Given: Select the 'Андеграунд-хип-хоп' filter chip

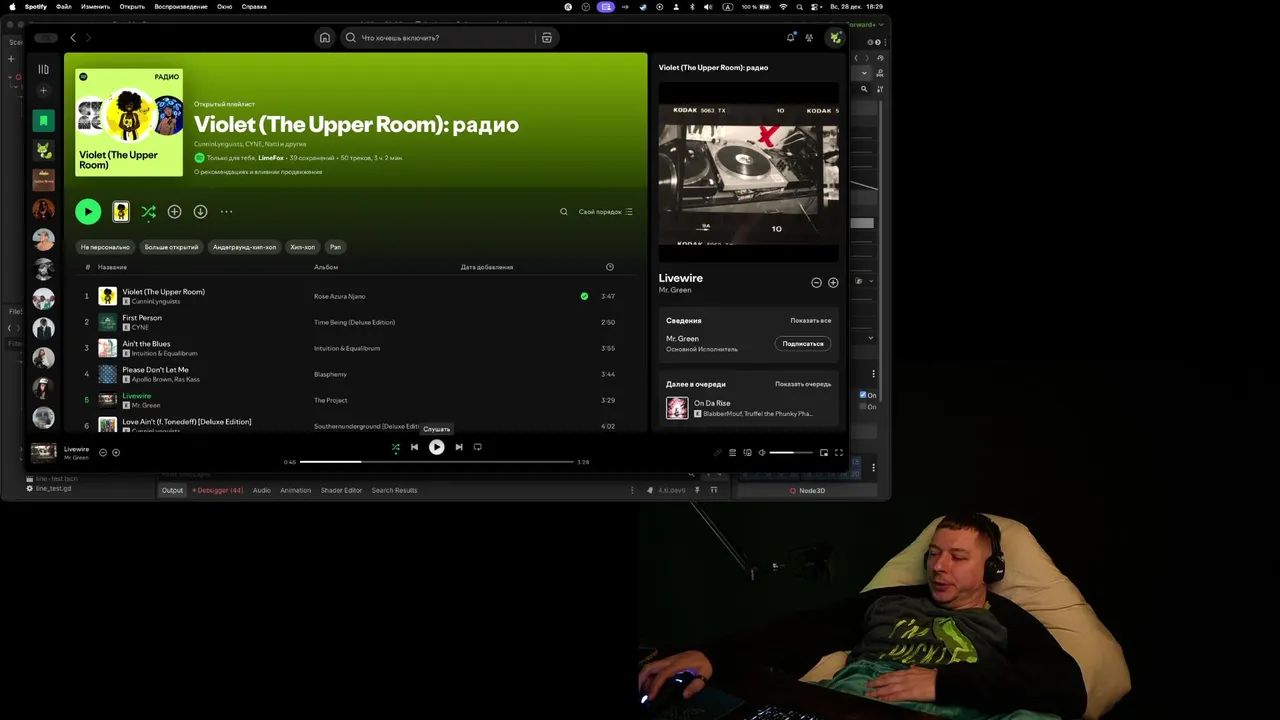Looking at the screenshot, I should (x=244, y=247).
